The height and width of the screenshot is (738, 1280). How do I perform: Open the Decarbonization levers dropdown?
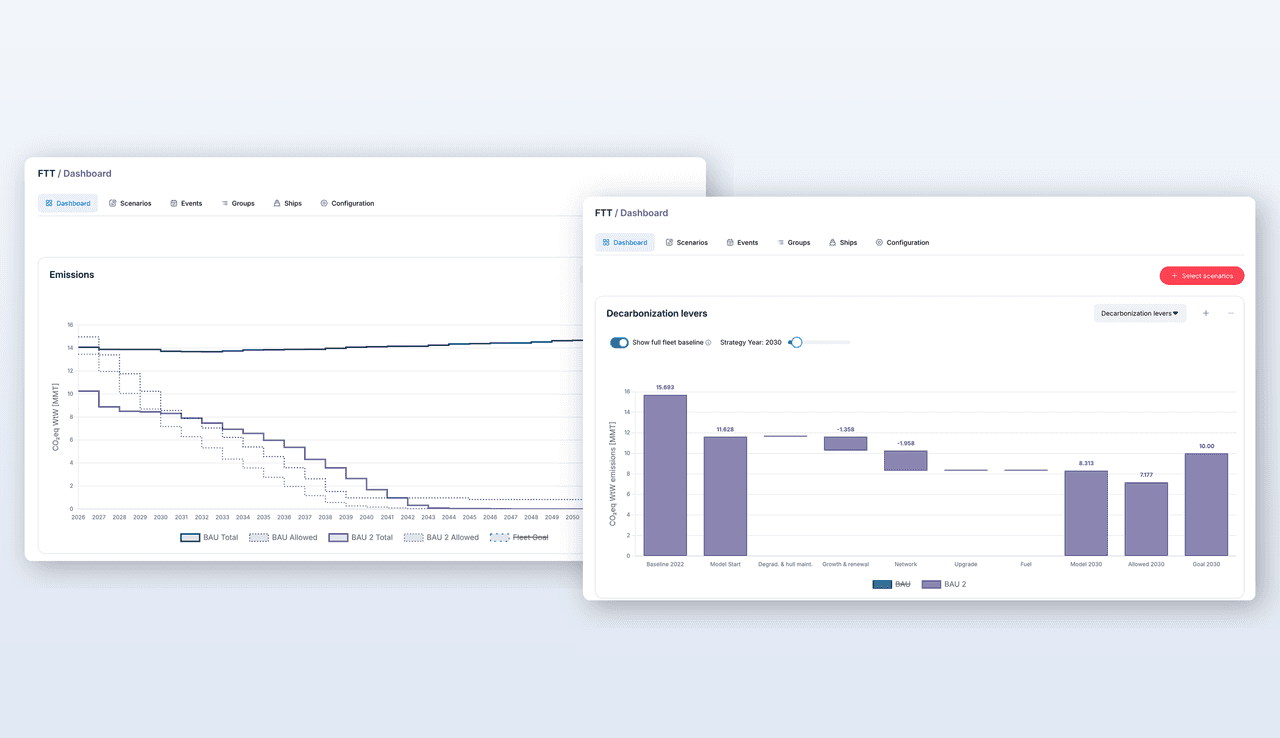tap(1139, 313)
